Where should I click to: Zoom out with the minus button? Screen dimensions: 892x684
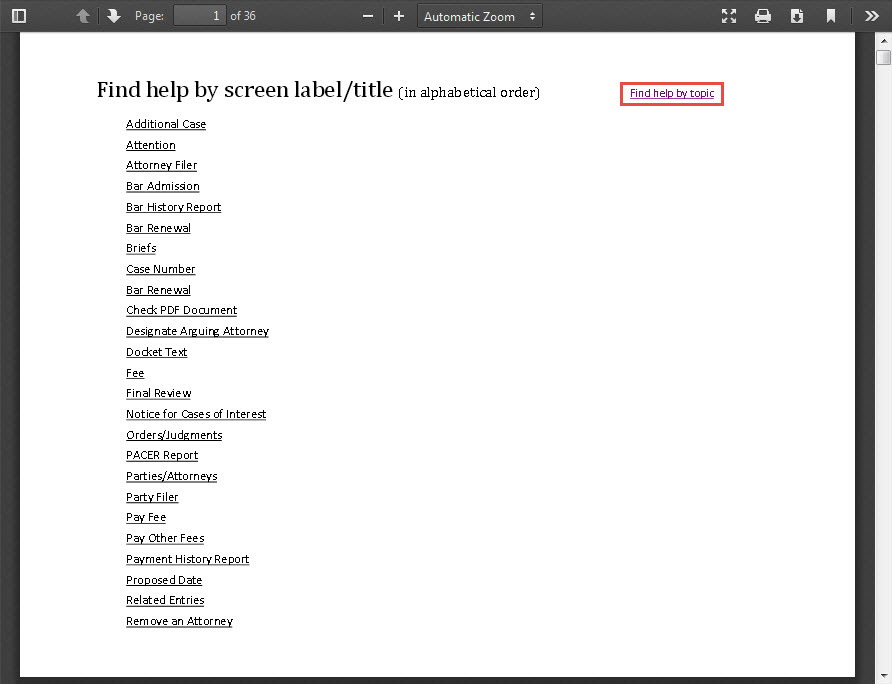click(x=368, y=16)
